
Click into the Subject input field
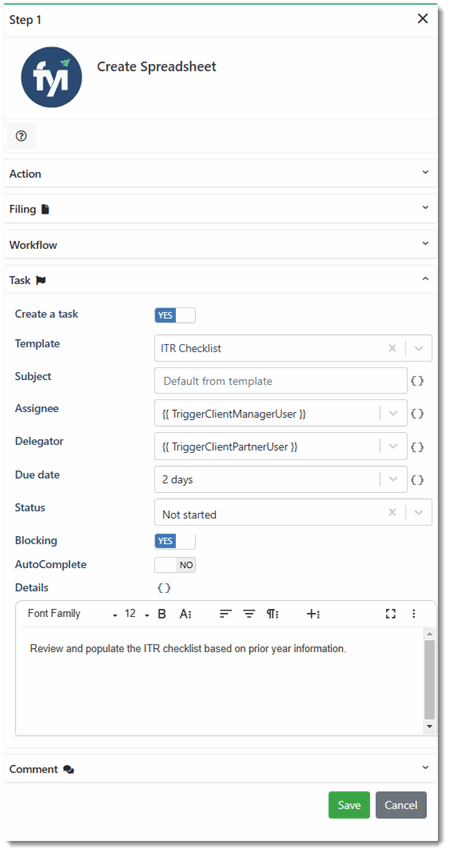click(281, 381)
